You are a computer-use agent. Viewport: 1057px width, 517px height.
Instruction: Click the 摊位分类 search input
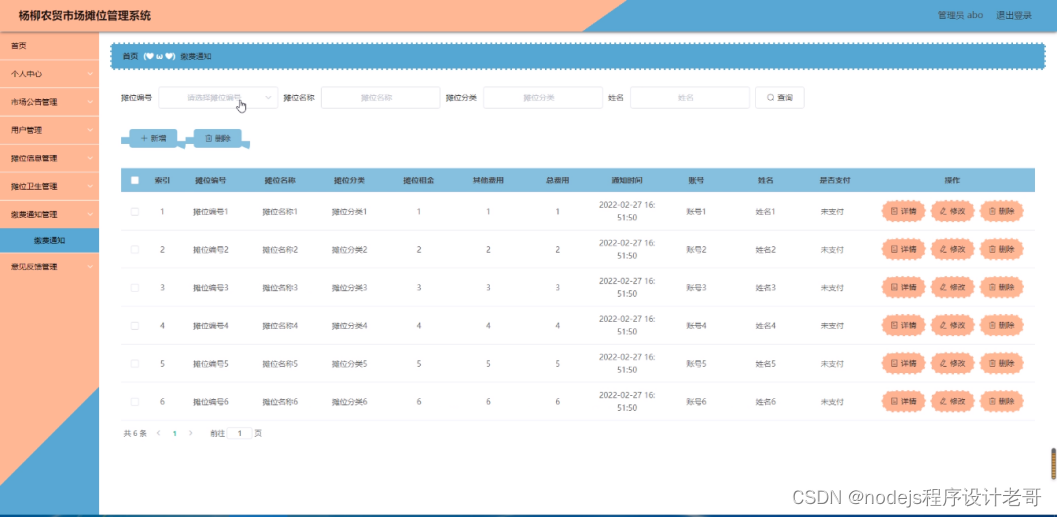point(543,98)
